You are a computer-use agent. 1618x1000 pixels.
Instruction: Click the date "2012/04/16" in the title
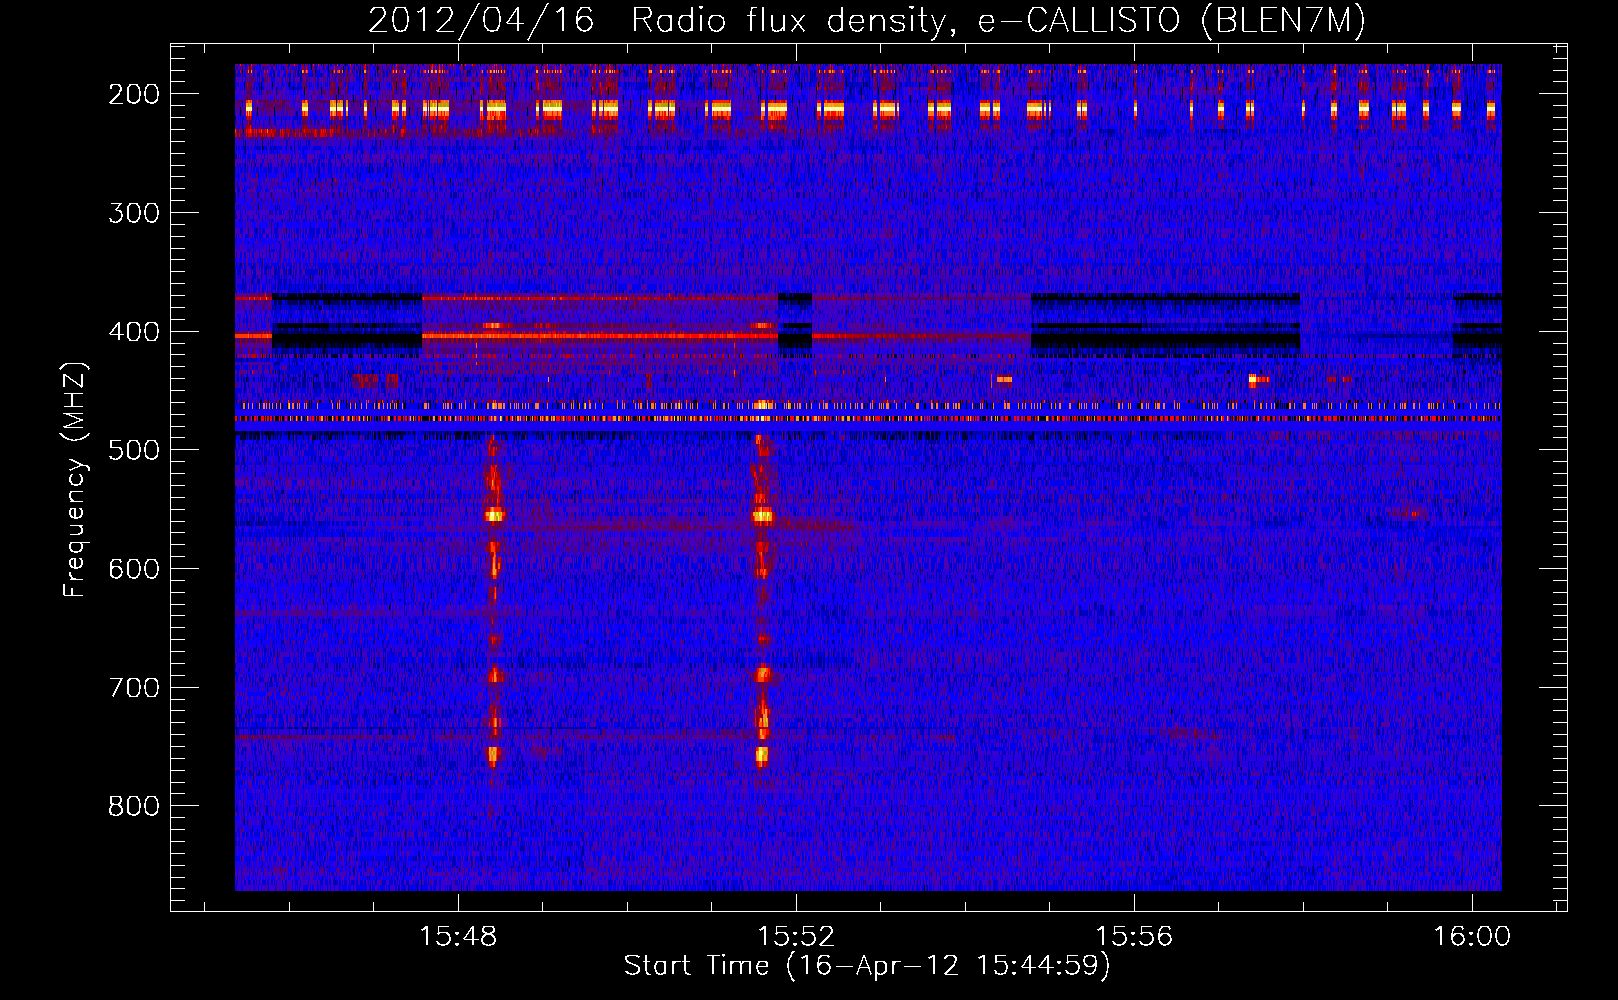pyautogui.click(x=481, y=20)
